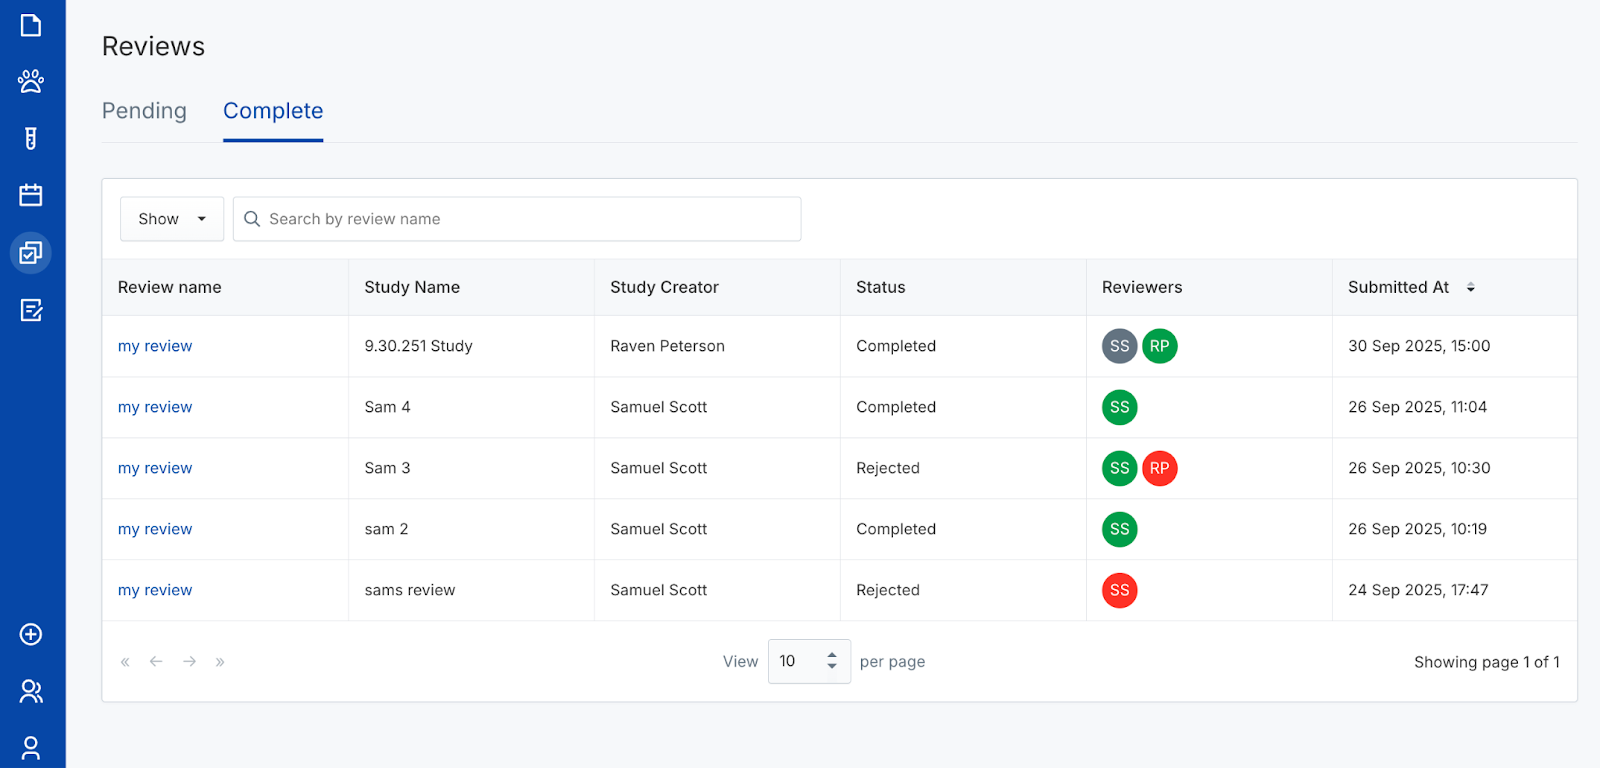Open the team users sidebar icon
This screenshot has width=1600, height=768.
[x=31, y=691]
